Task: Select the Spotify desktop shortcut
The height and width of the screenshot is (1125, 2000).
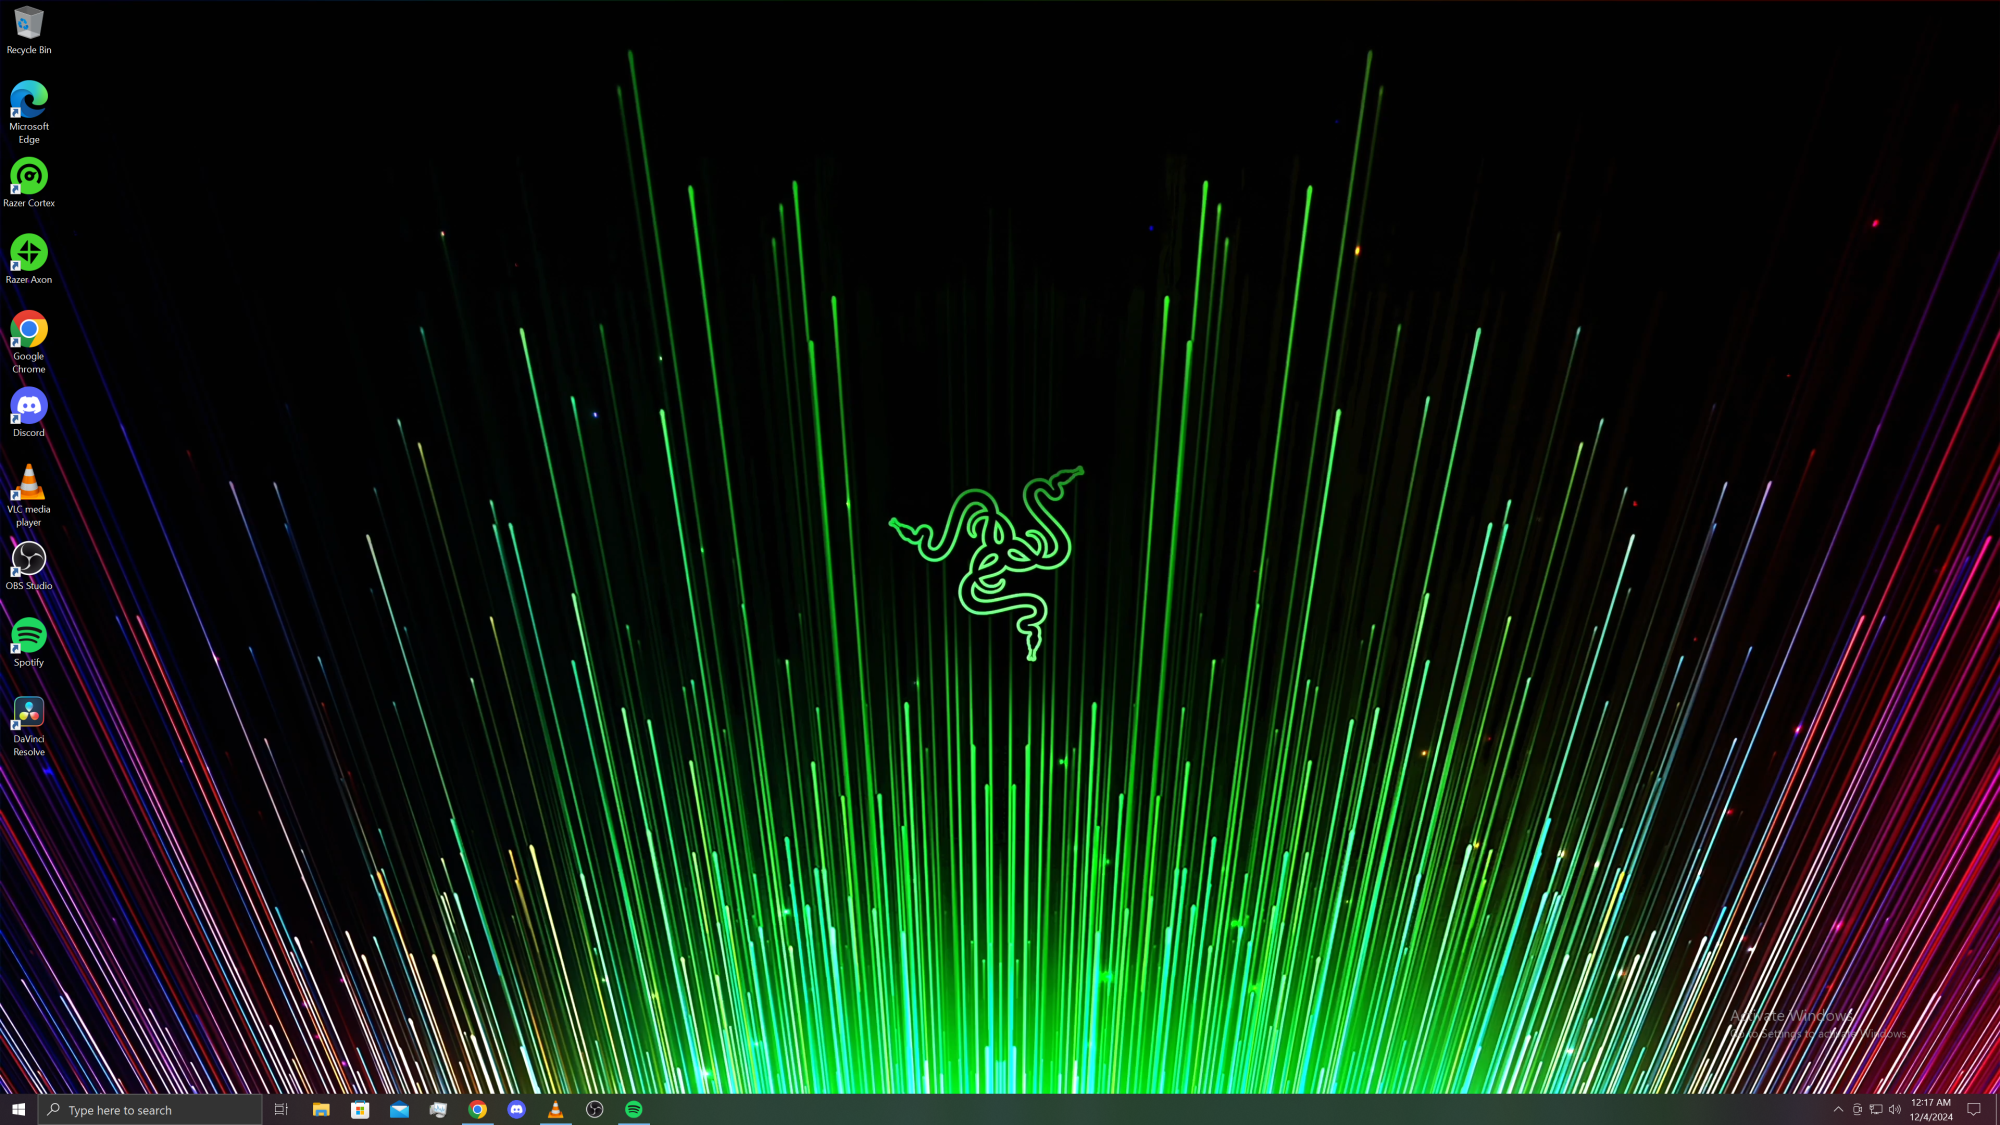Action: (29, 642)
